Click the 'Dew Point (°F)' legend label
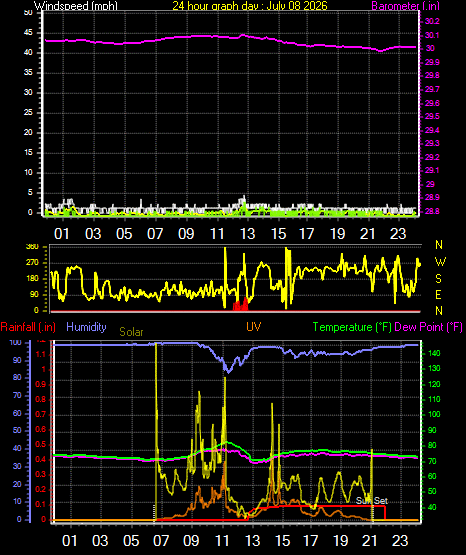The height and width of the screenshot is (555, 466). coord(428,327)
